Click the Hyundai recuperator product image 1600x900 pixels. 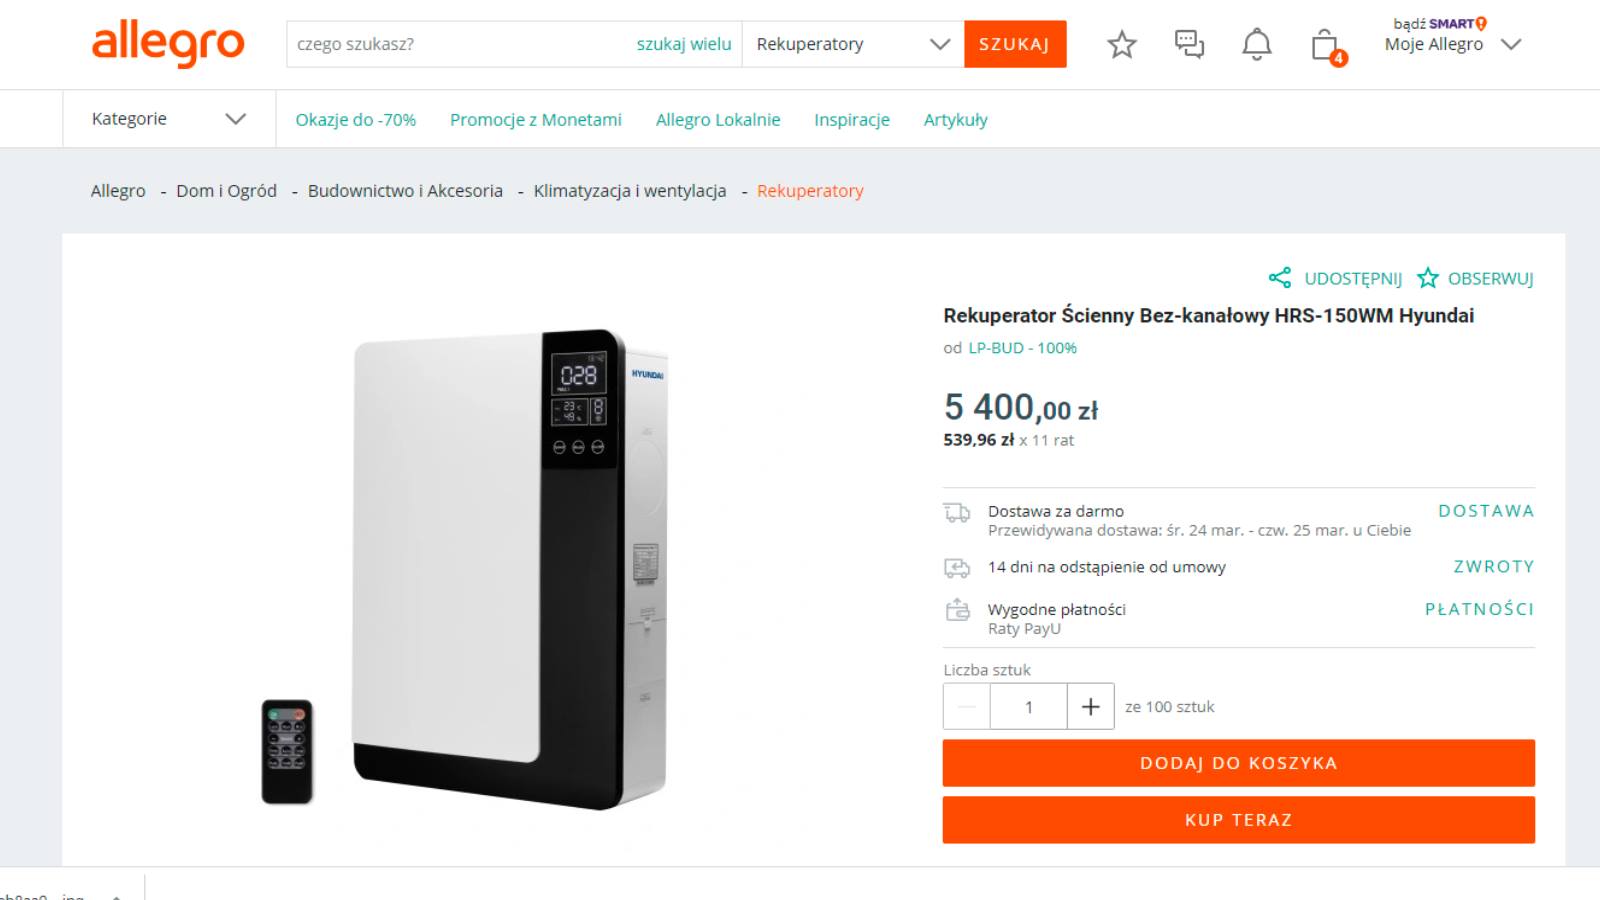click(x=510, y=568)
